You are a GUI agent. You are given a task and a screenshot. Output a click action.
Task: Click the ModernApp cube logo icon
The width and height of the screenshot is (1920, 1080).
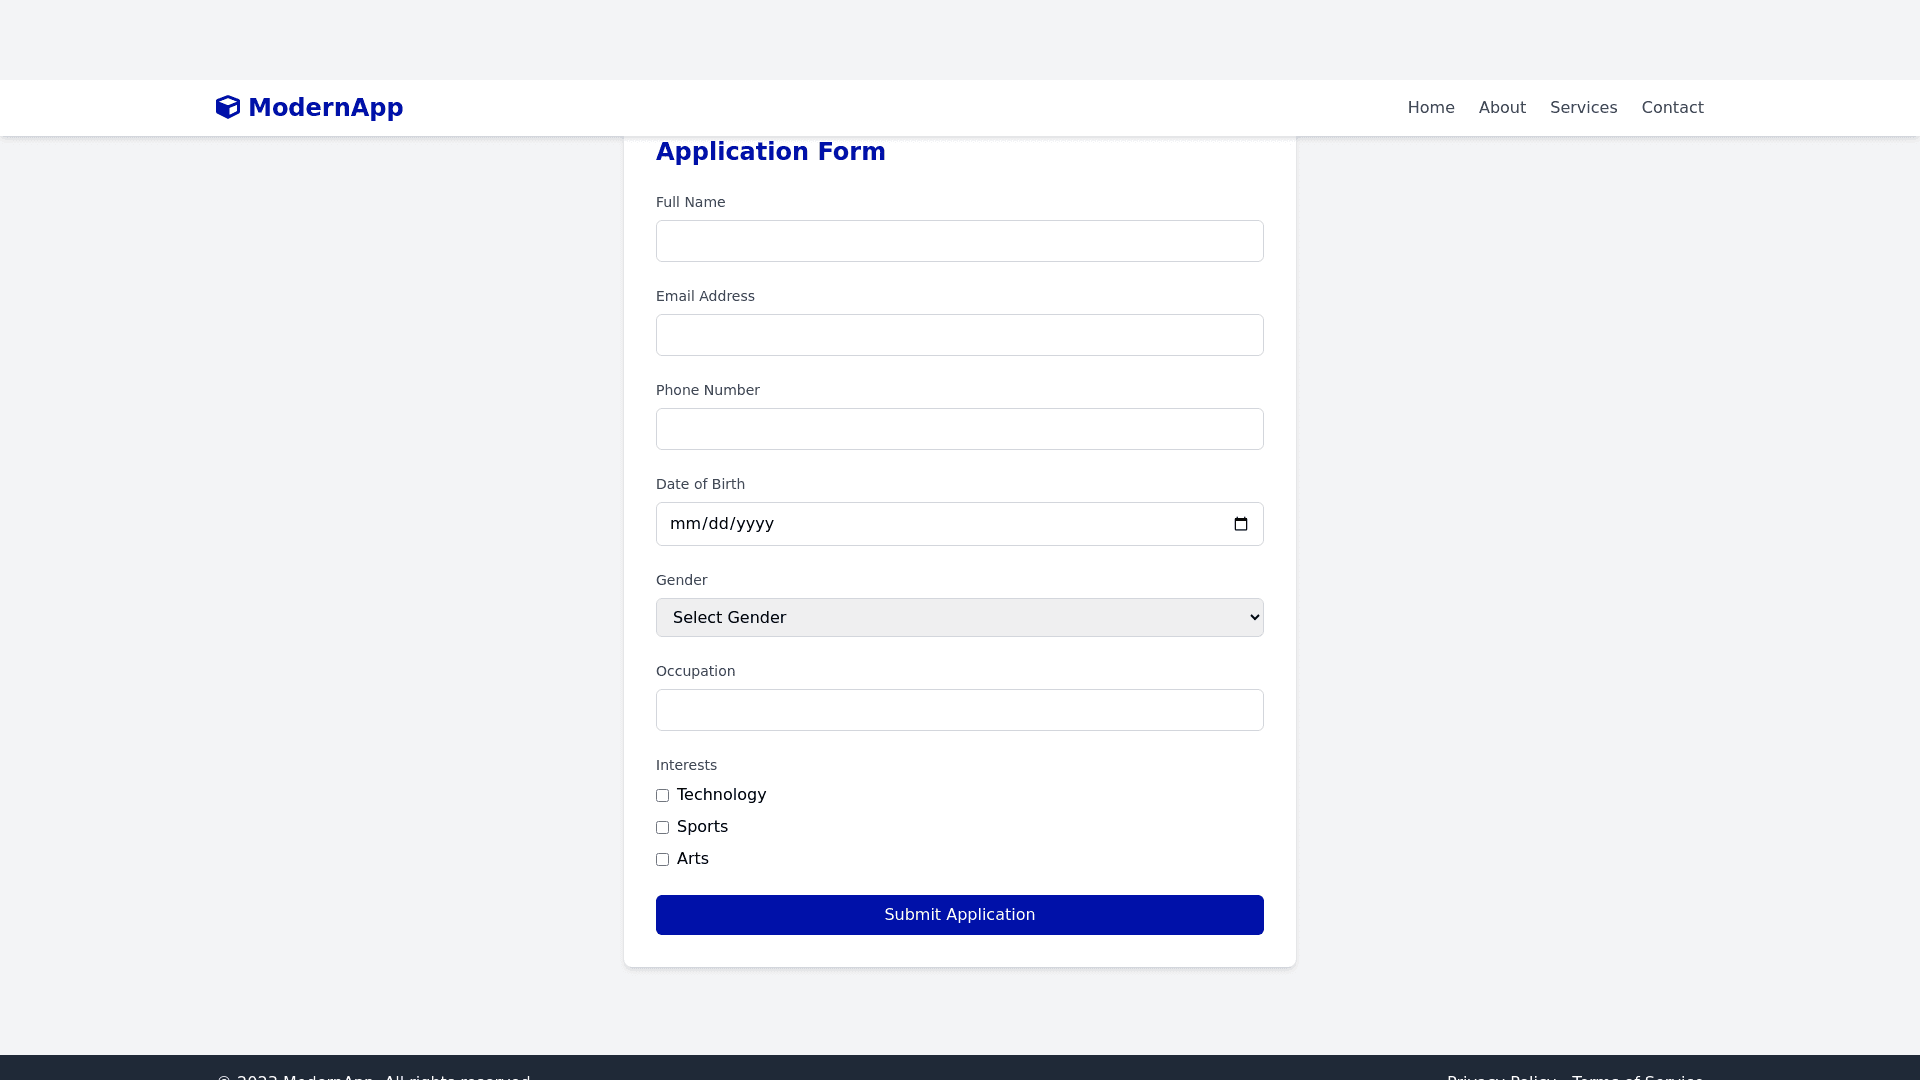(x=228, y=107)
